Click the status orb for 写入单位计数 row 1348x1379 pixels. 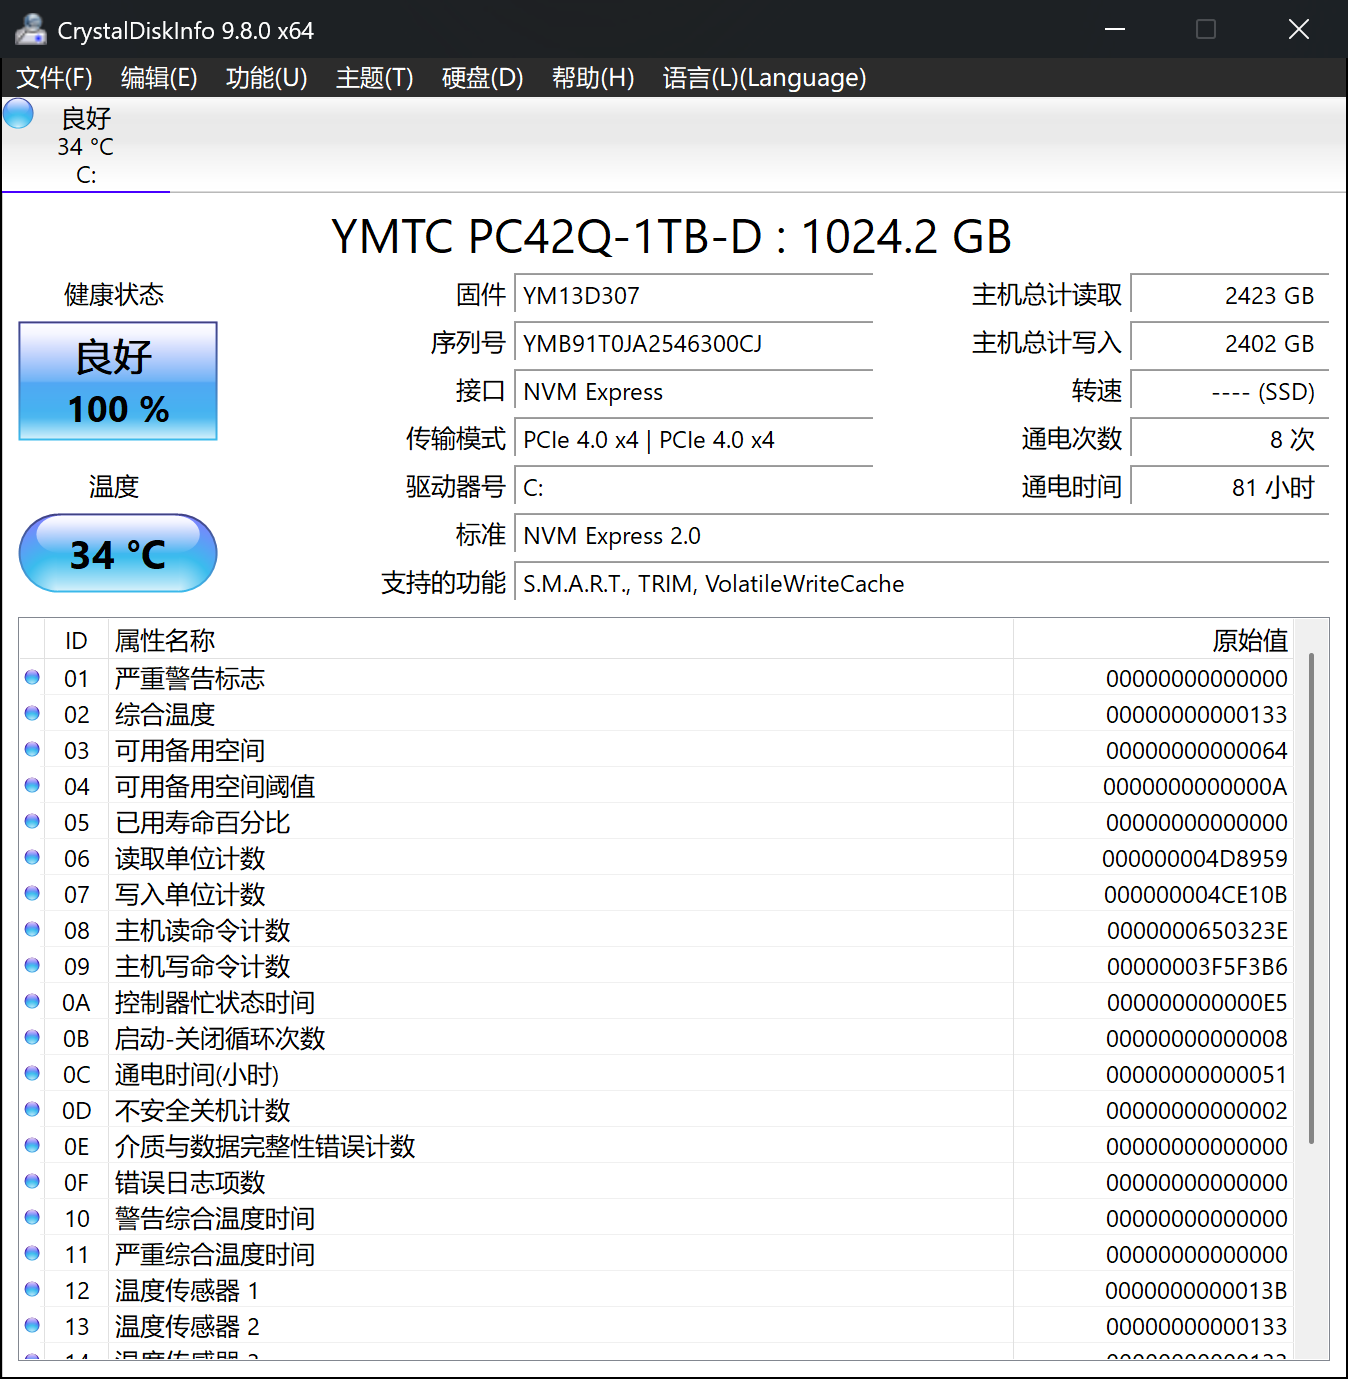tap(32, 893)
